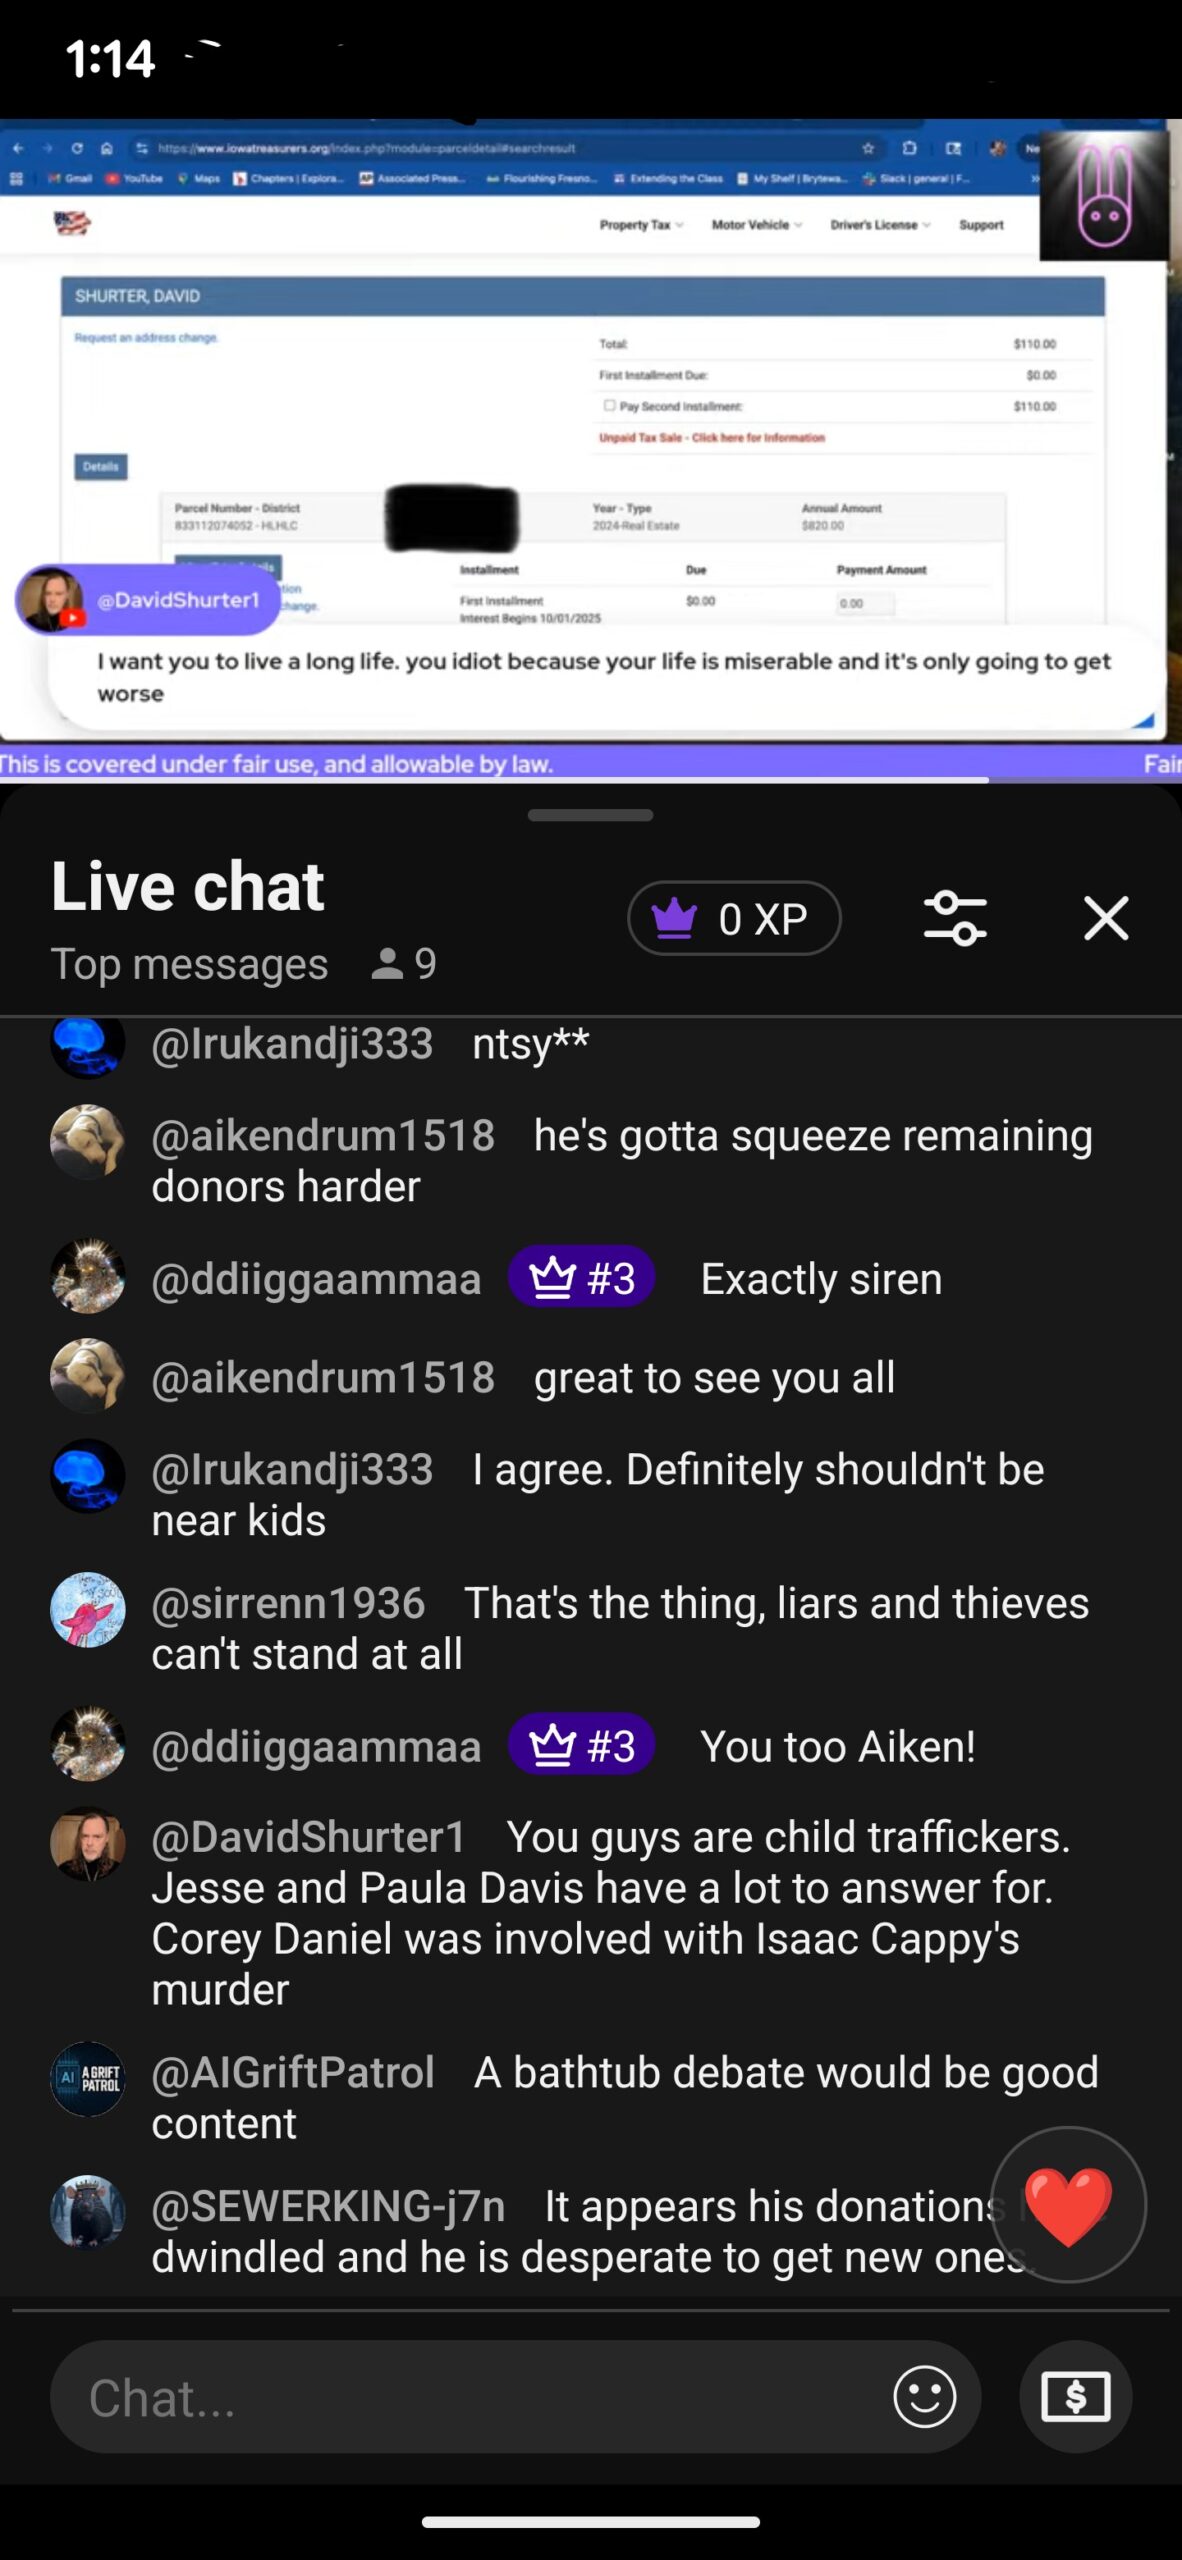Screen dimensions: 1182x2560
Task: Tap the viewer count person icon
Action: coord(387,964)
